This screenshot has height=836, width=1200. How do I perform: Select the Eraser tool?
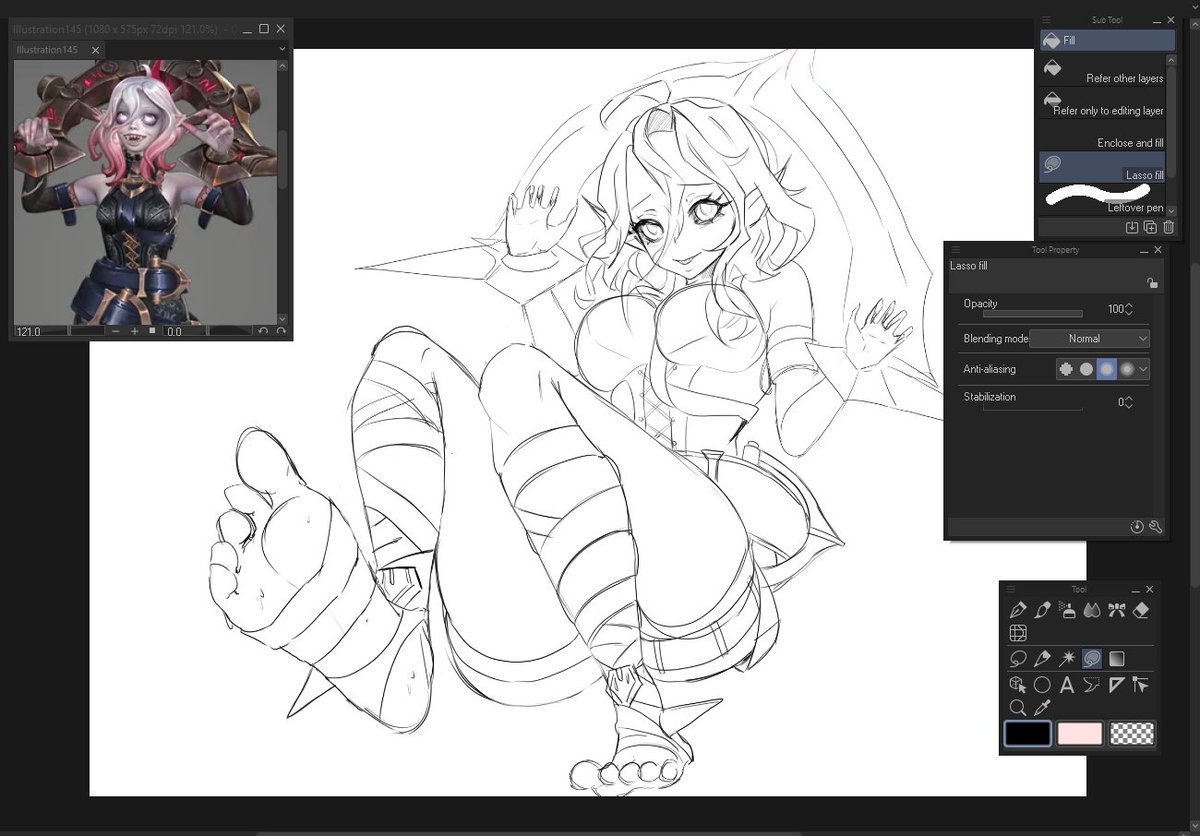click(1141, 609)
